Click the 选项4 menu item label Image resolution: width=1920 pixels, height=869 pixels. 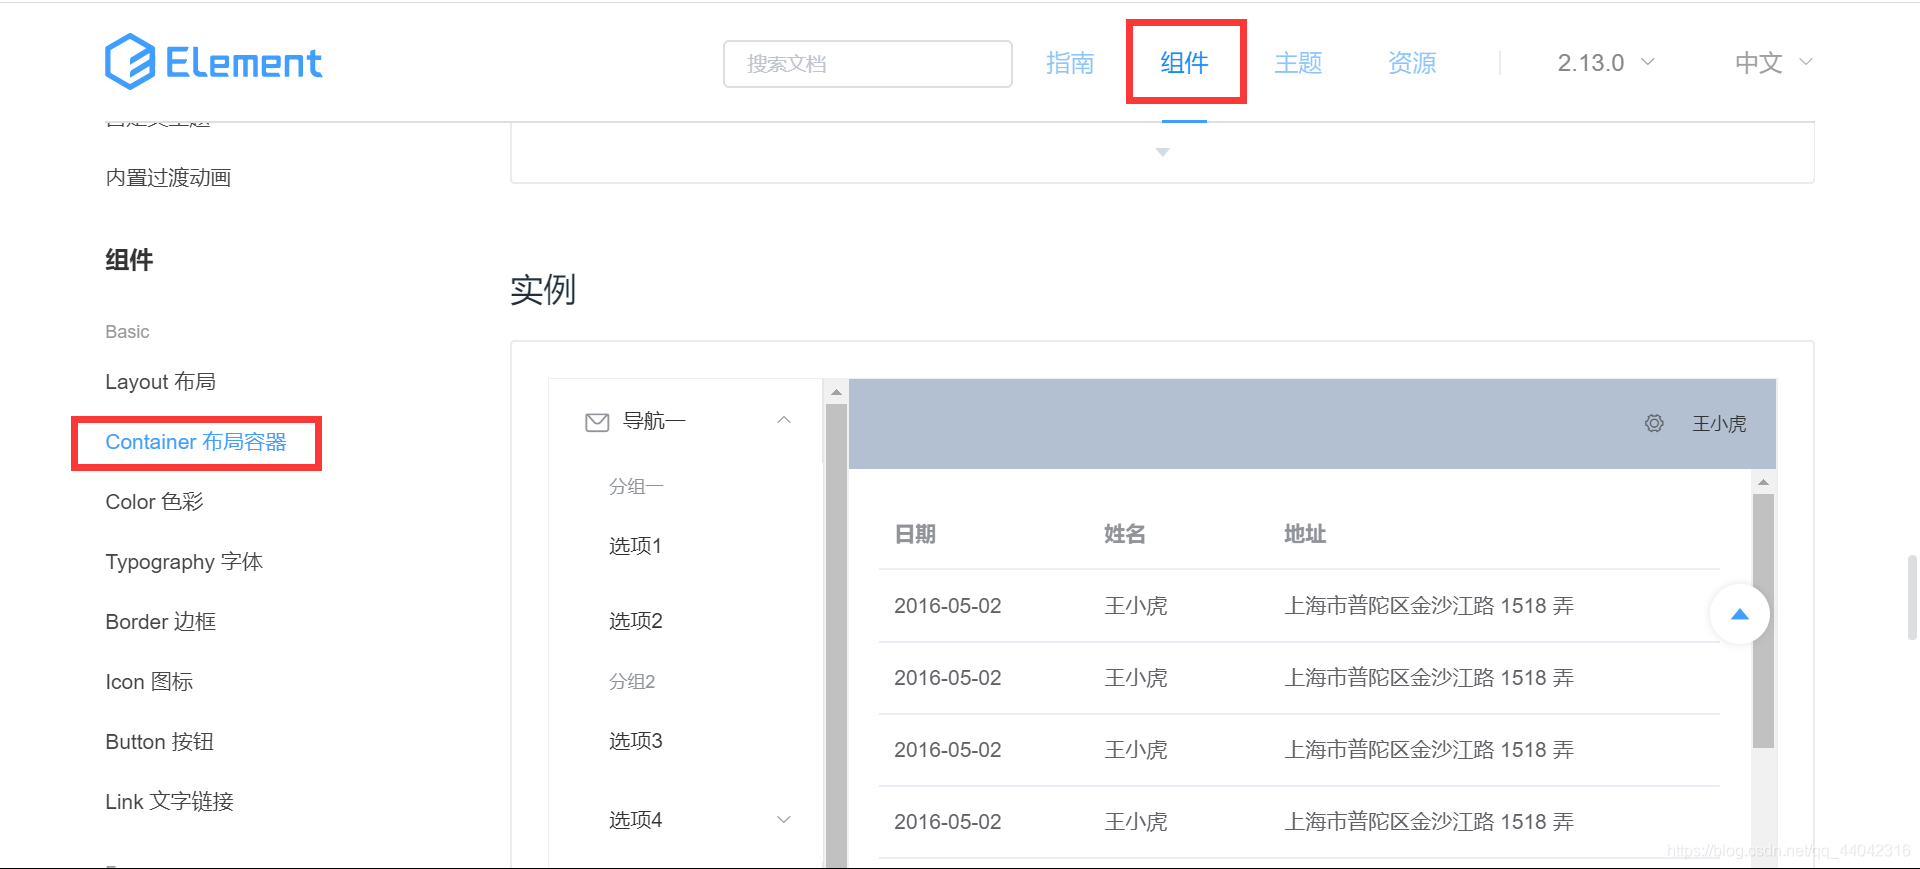[x=636, y=820]
